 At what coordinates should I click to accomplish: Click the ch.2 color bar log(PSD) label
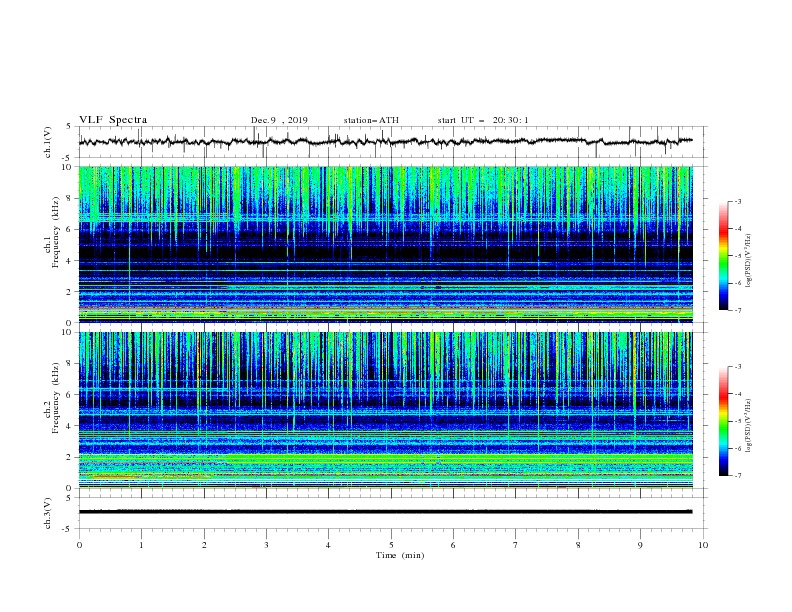click(x=748, y=426)
